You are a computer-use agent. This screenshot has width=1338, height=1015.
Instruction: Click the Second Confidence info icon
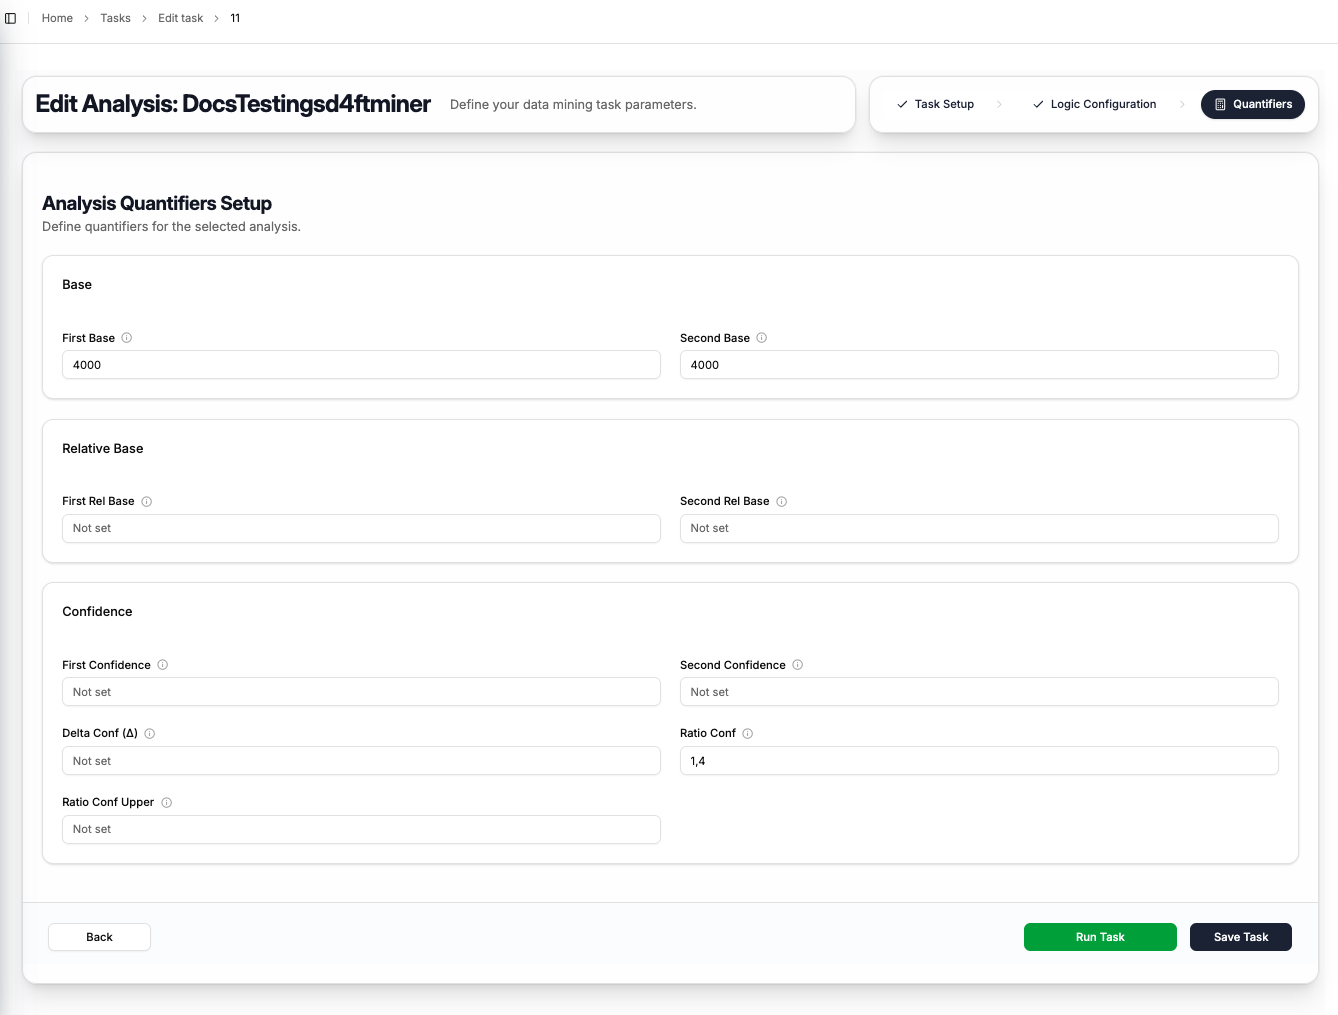(798, 665)
